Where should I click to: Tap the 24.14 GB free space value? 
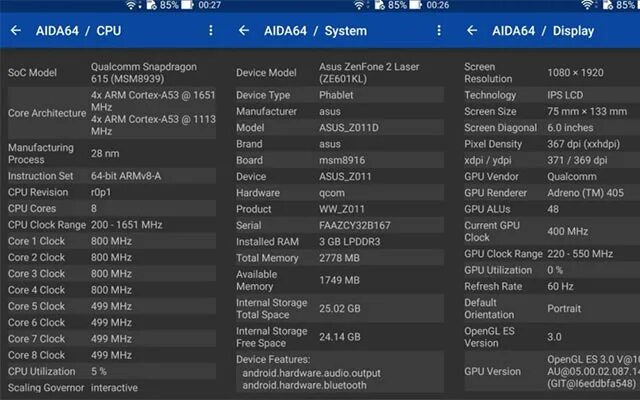340,337
